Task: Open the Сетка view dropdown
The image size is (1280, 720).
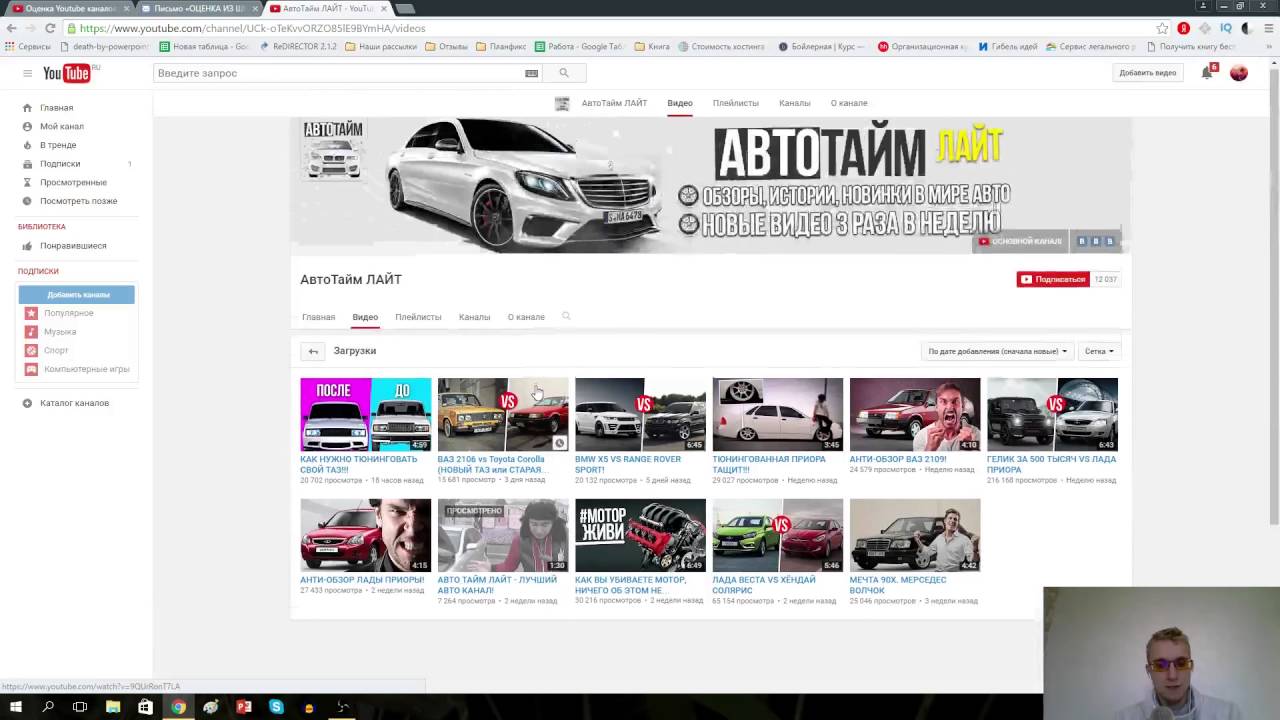Action: pyautogui.click(x=1099, y=351)
